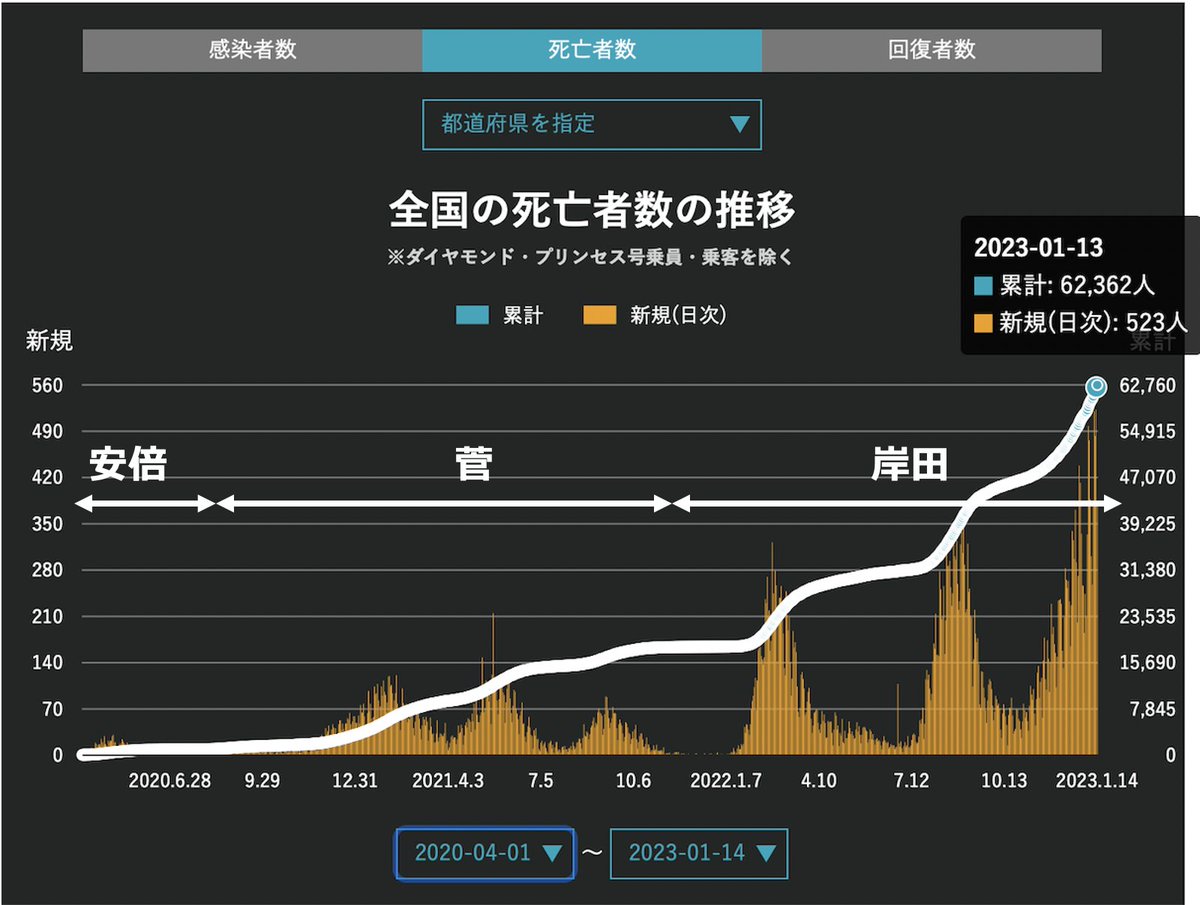Viewport: 1200px width, 905px height.
Task: Click the x-axis label 2020.6.28
Action: click(x=170, y=781)
